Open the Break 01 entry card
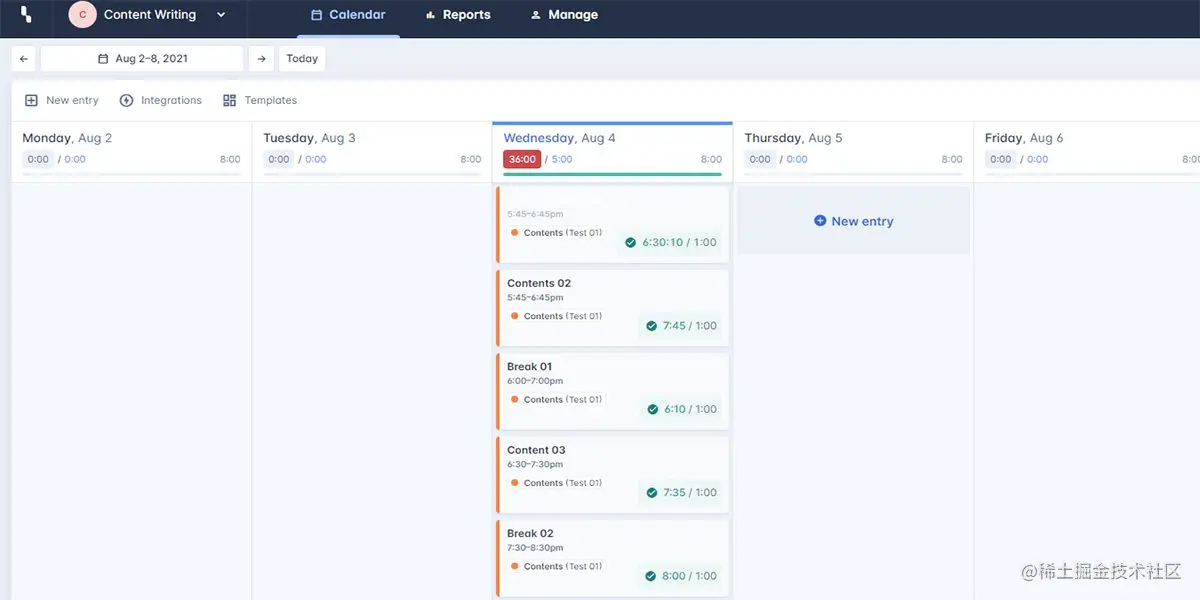The image size is (1200, 600). point(612,391)
